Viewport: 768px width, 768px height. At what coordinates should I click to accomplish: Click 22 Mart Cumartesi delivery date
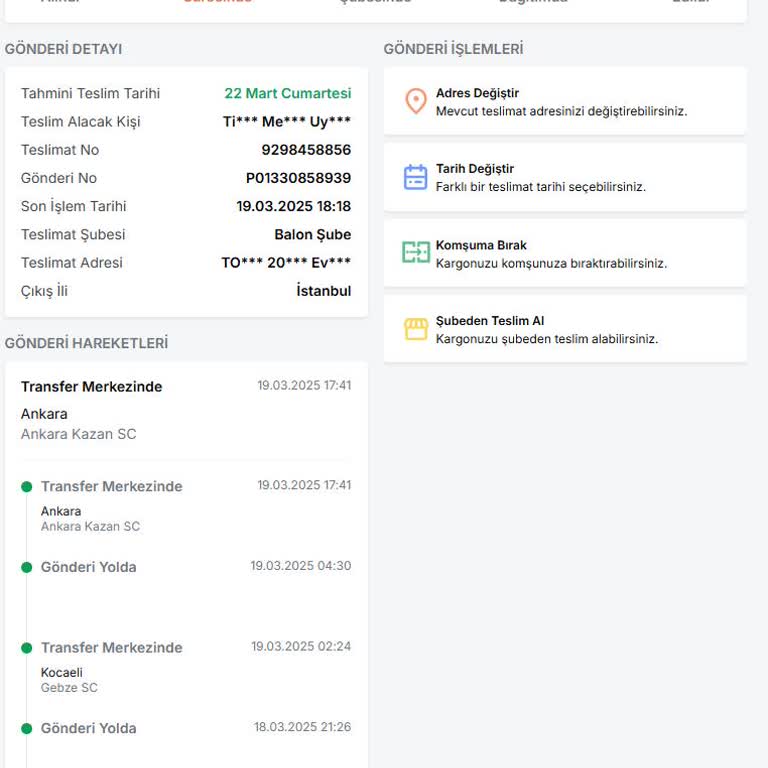288,93
